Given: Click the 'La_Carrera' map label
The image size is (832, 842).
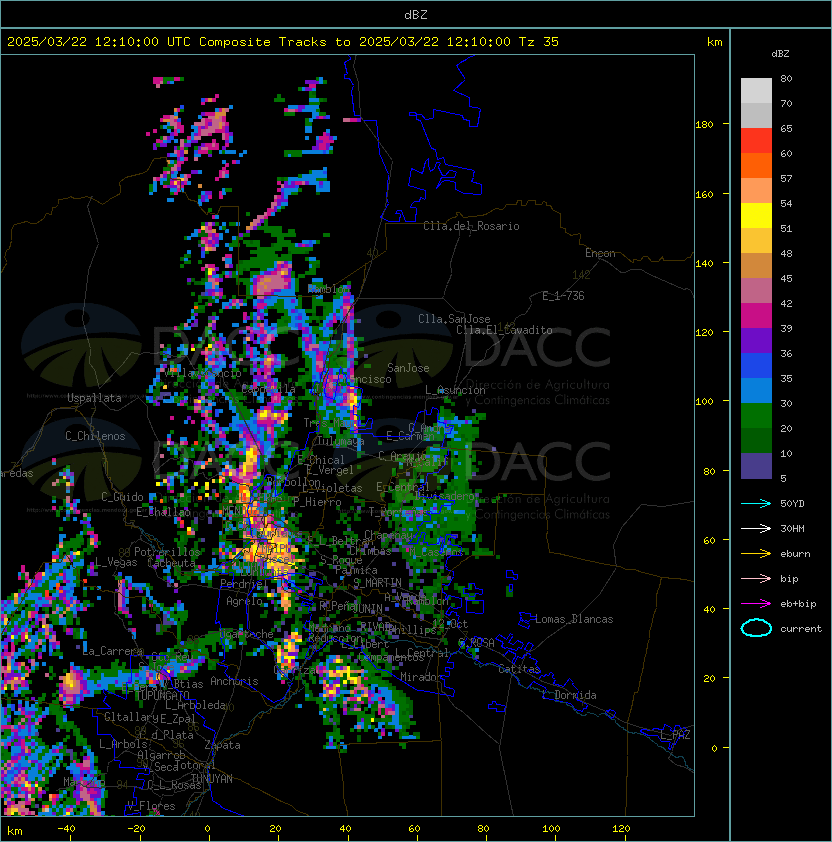Looking at the screenshot, I should [113, 651].
